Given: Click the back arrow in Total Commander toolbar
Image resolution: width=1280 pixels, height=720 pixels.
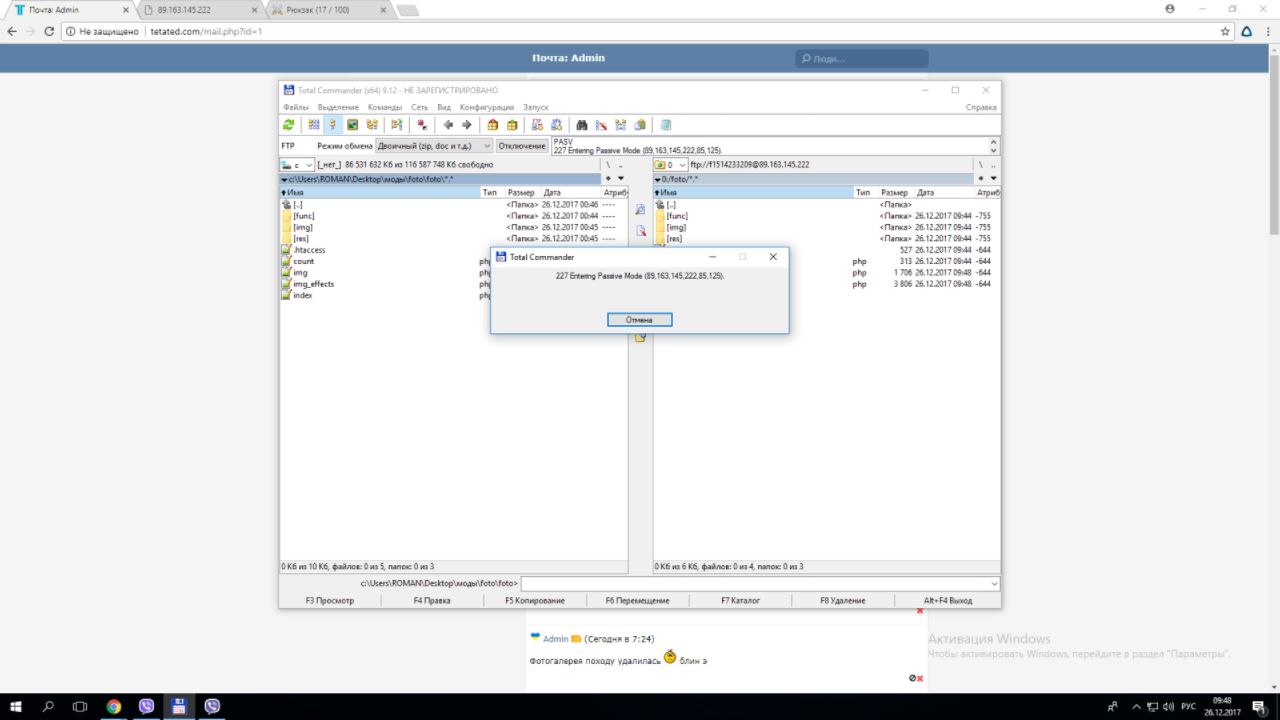Looking at the screenshot, I should tap(448, 125).
